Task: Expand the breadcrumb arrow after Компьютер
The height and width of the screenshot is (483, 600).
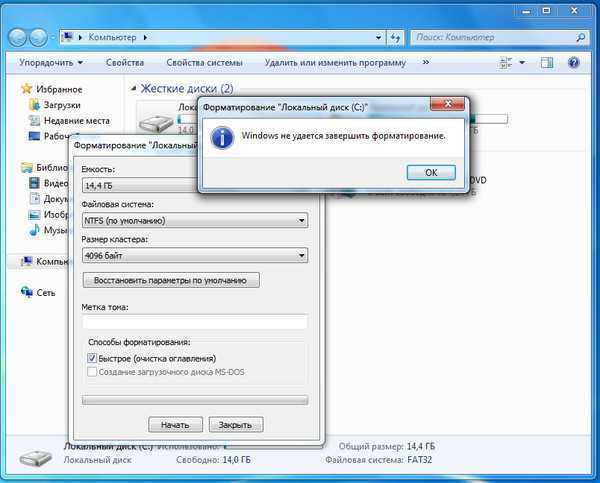Action: click(145, 38)
